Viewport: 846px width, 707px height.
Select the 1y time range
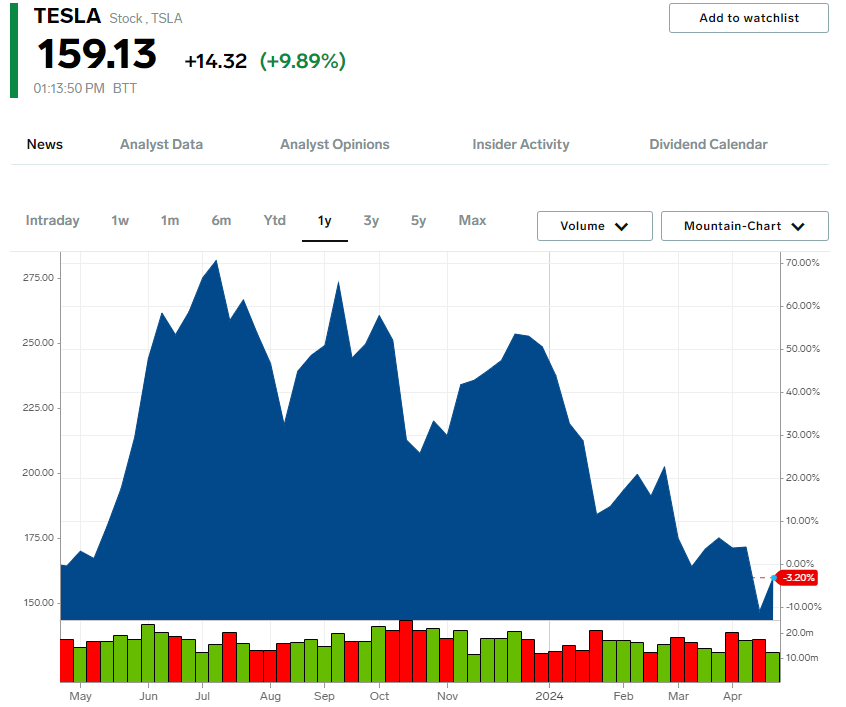pyautogui.click(x=325, y=220)
